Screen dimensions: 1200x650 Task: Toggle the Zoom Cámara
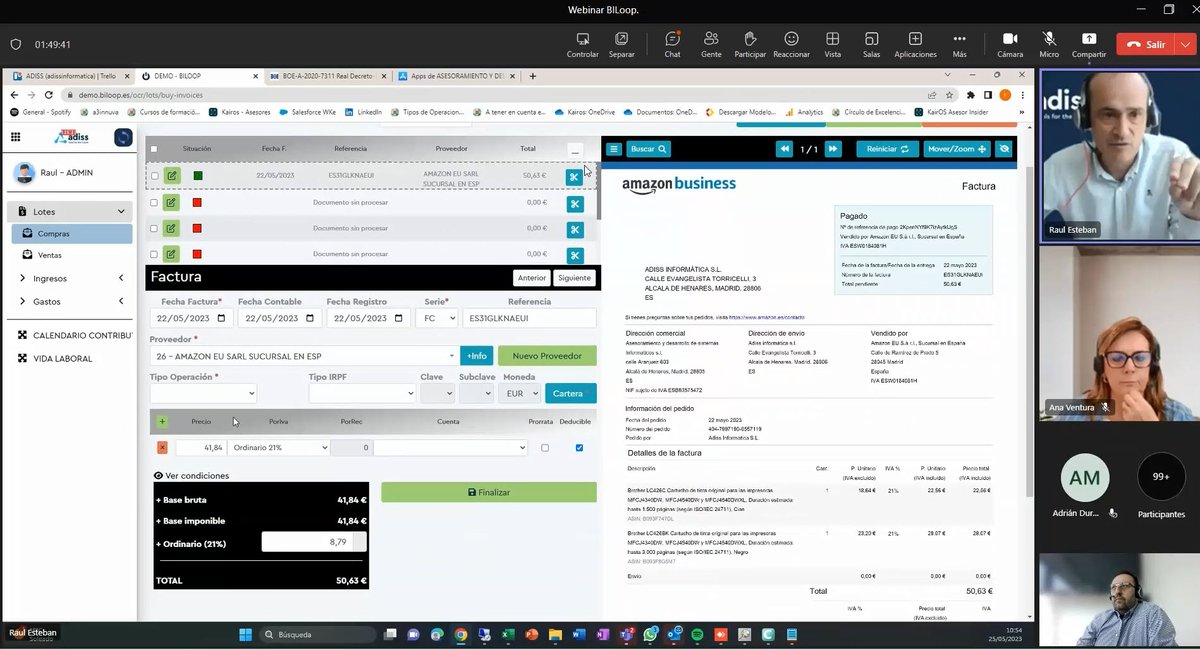click(x=1010, y=44)
